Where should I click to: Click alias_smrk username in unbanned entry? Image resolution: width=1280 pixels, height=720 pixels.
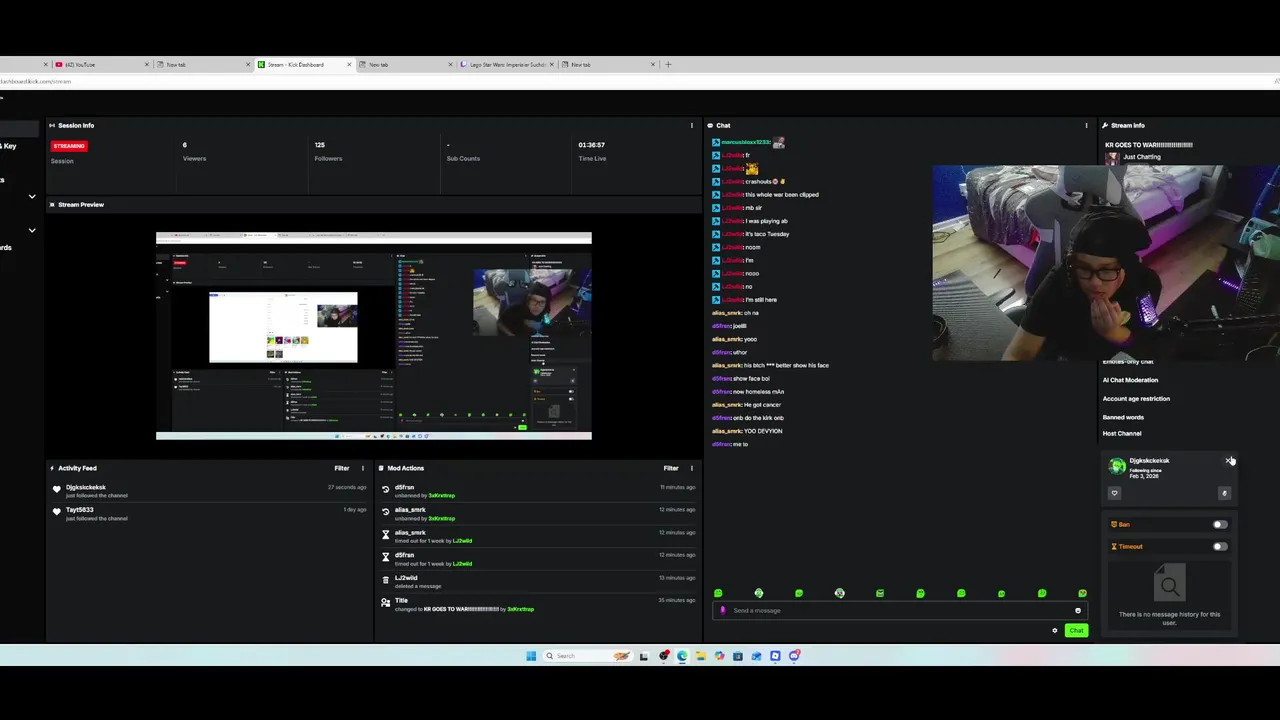(410, 510)
